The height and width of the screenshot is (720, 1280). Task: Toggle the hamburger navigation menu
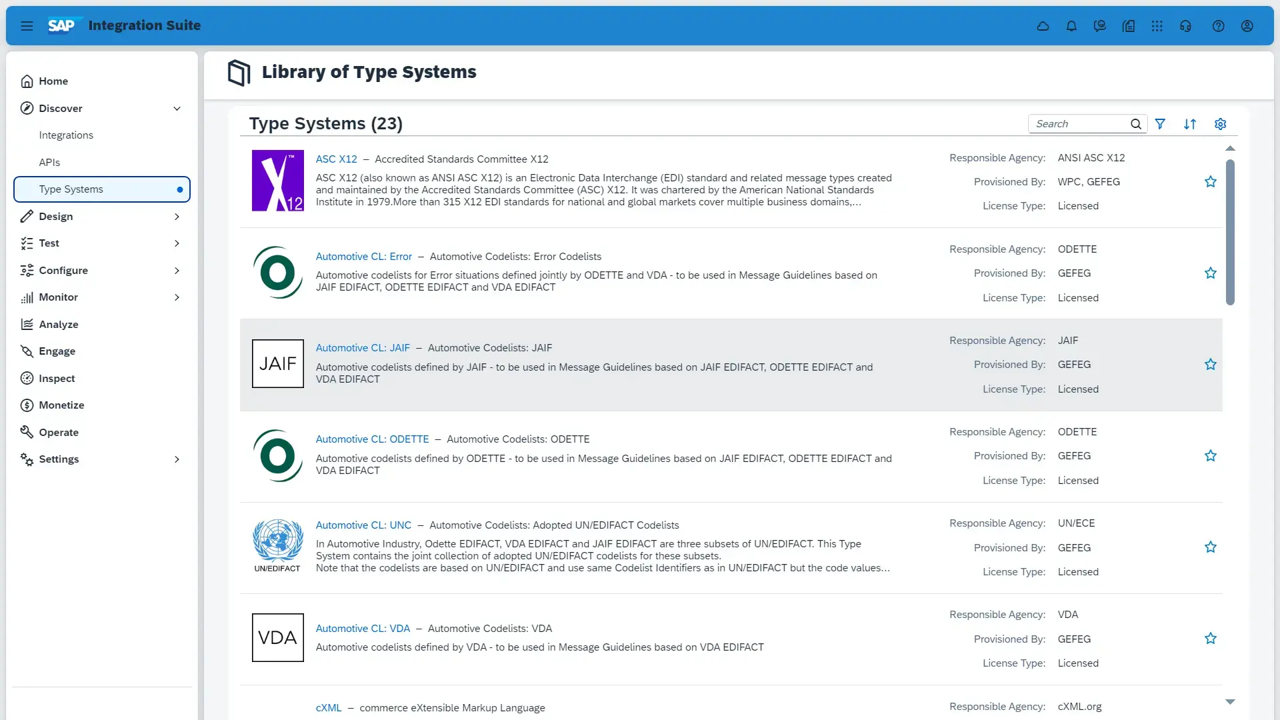(x=27, y=26)
